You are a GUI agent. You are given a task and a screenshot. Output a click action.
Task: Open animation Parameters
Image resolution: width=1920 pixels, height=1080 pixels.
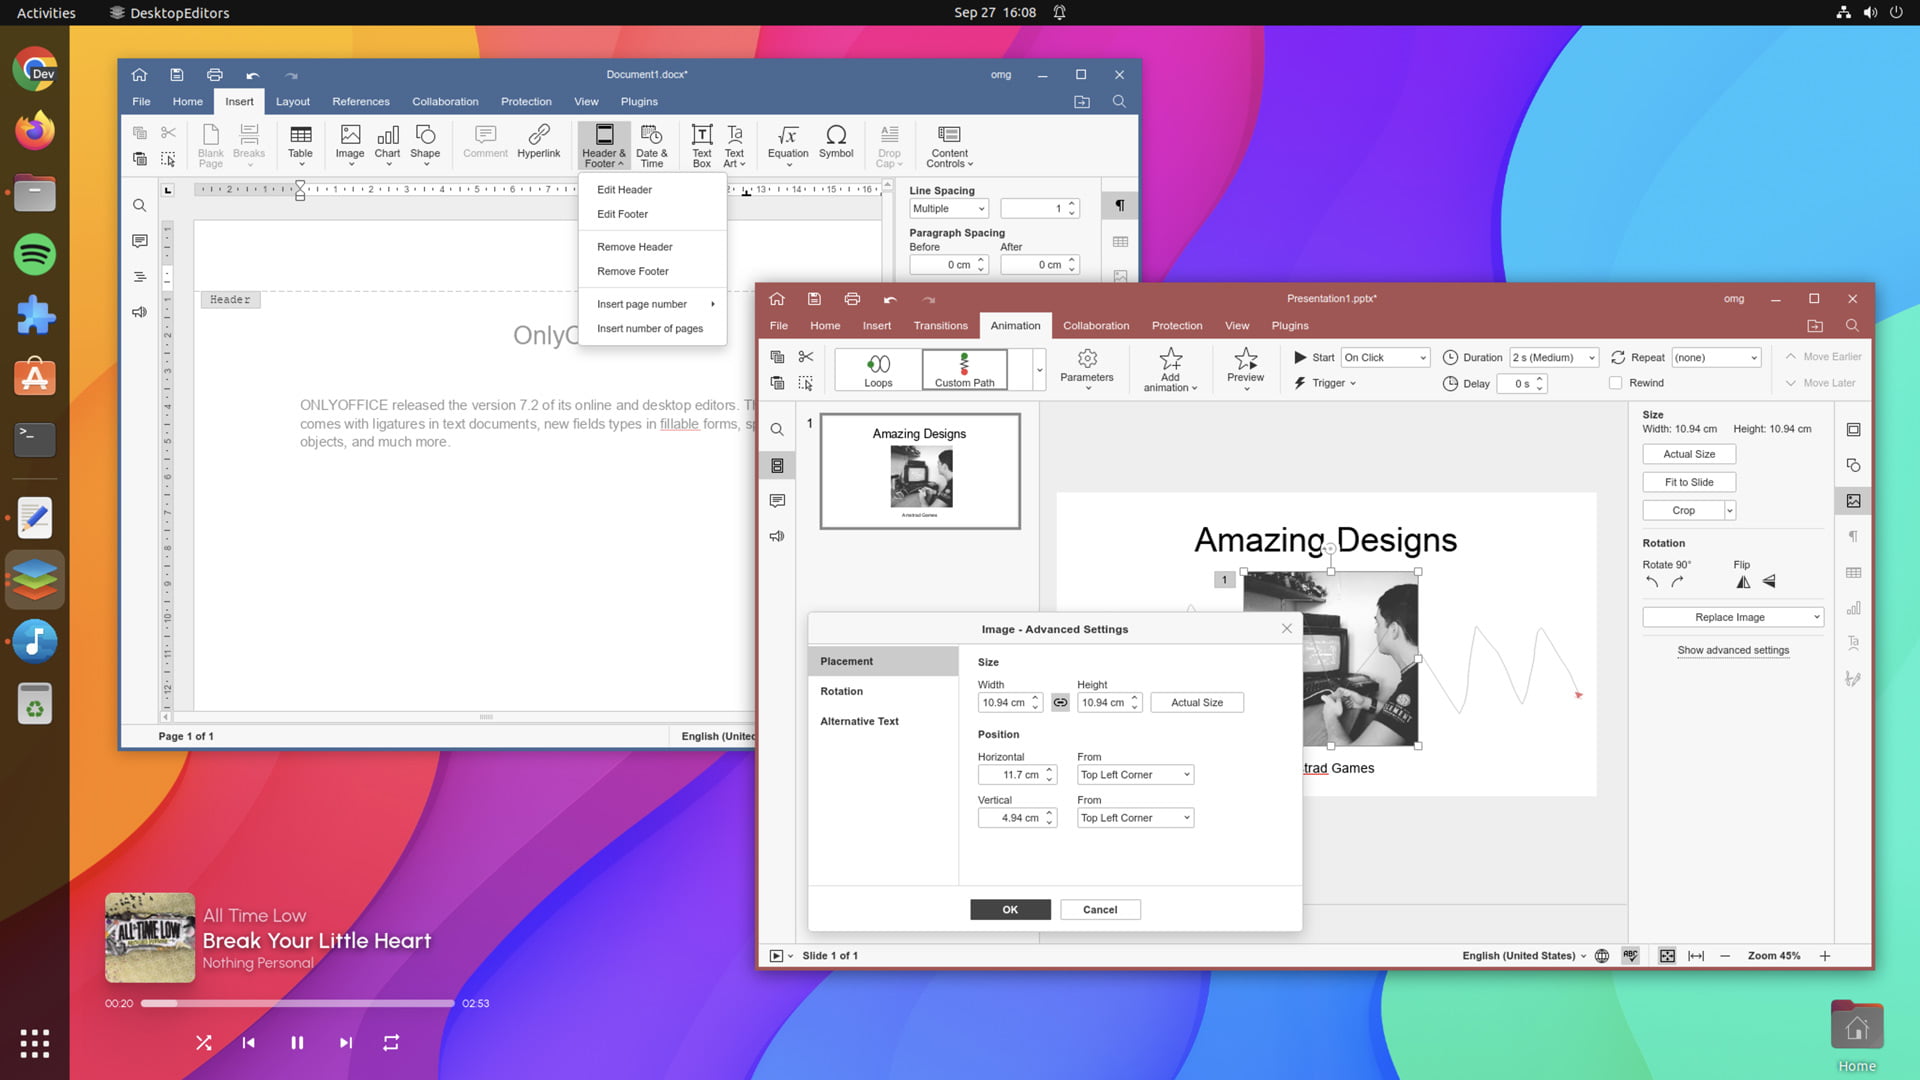(1087, 368)
